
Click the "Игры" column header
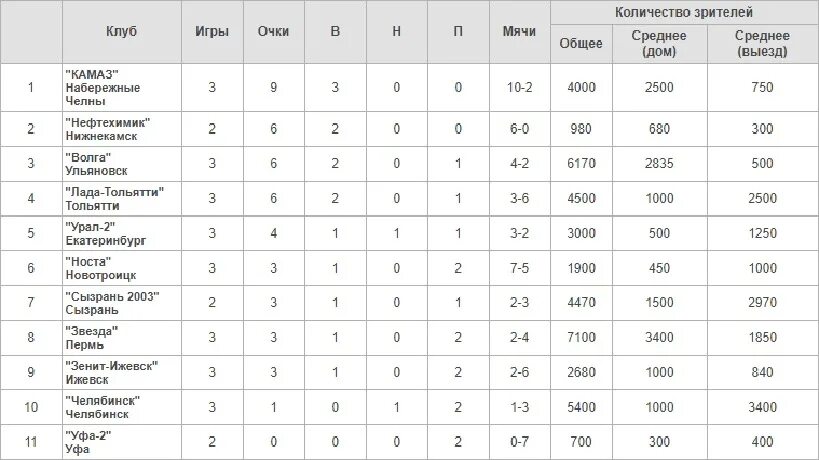pyautogui.click(x=212, y=31)
